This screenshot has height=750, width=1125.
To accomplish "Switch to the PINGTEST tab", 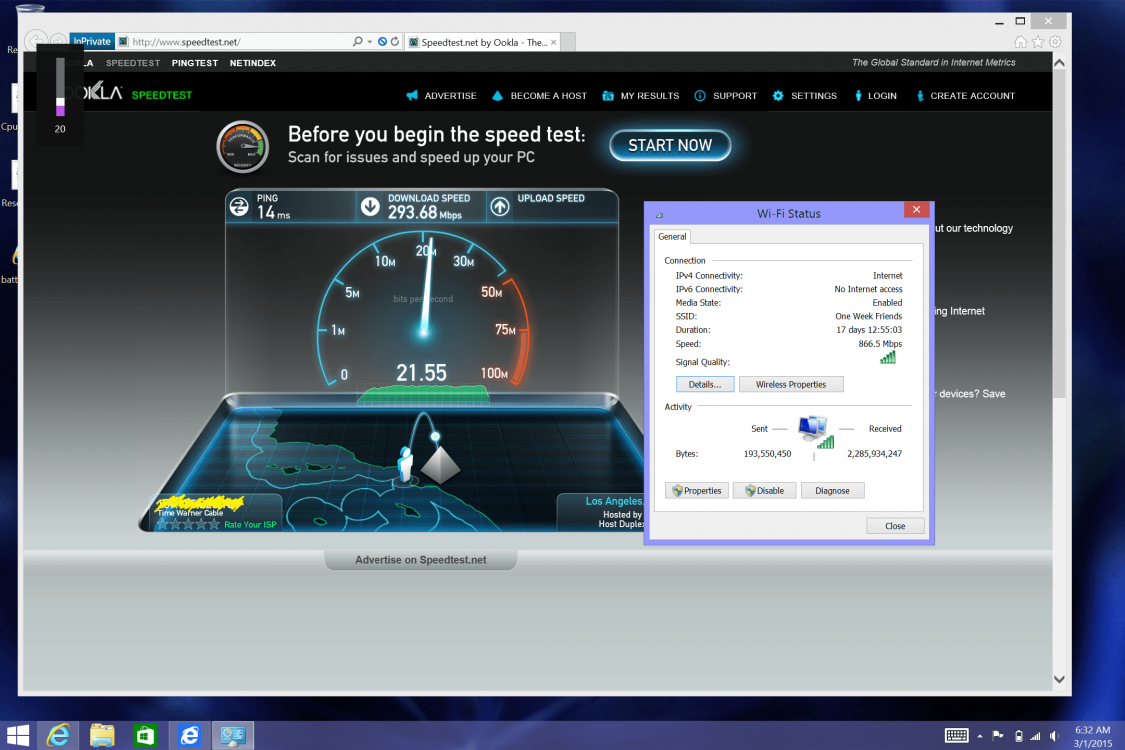I will pyautogui.click(x=194, y=63).
